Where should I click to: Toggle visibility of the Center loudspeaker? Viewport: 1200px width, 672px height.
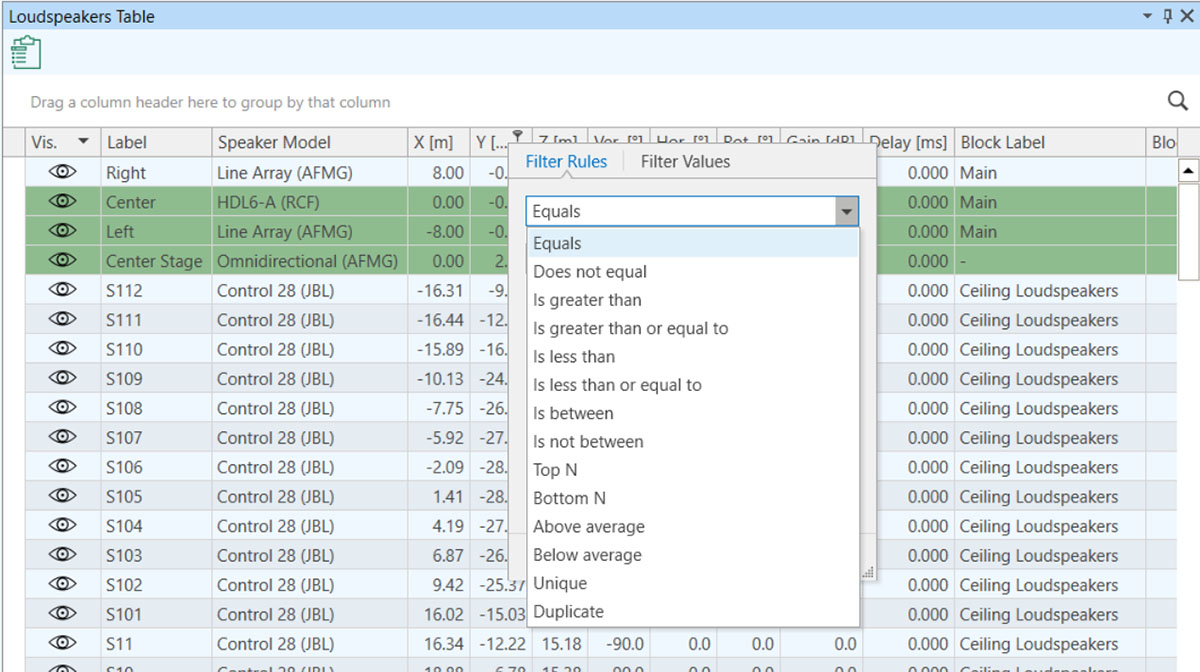click(62, 201)
